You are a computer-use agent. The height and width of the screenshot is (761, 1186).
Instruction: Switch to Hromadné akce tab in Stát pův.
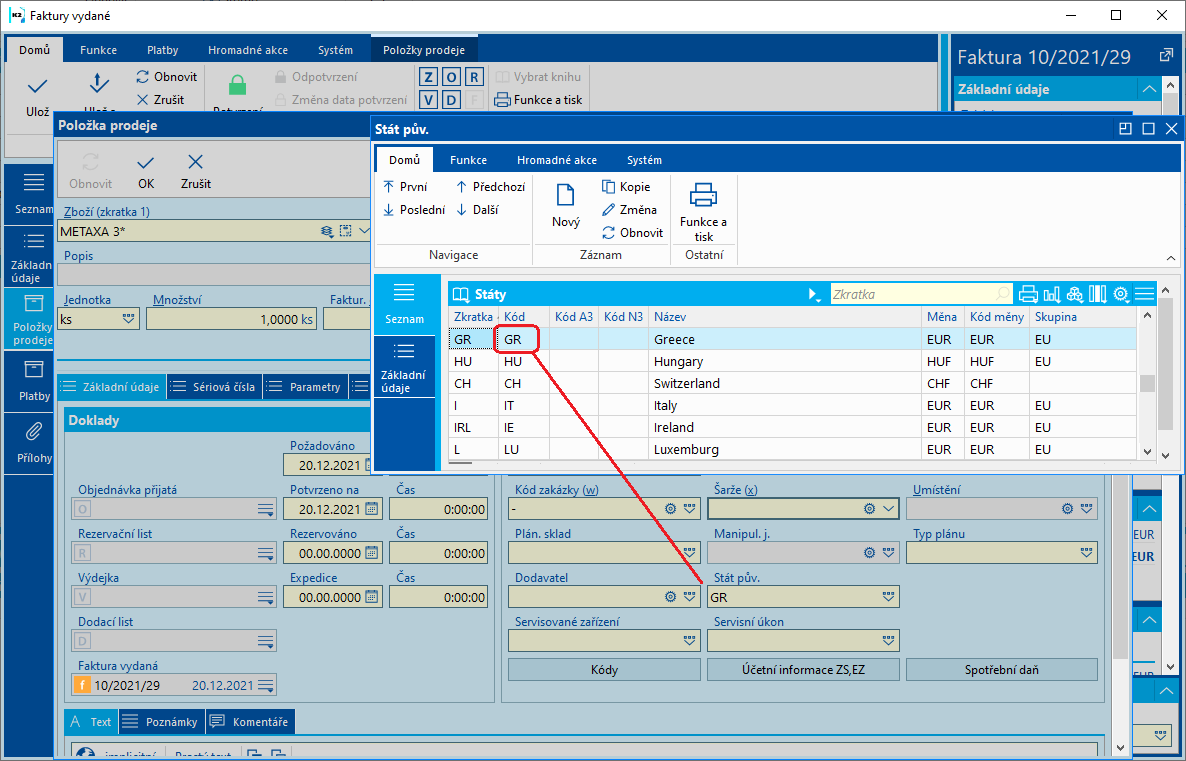[557, 160]
